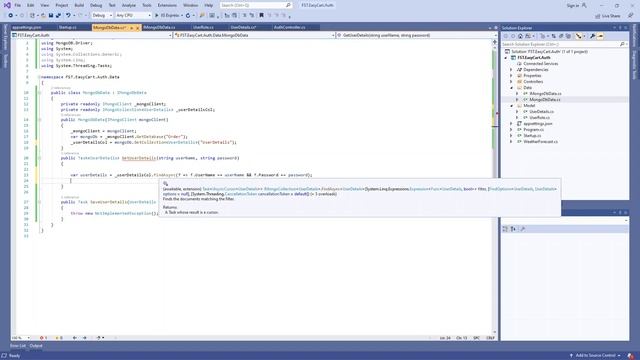Select Connected Services in Solution Explorer
640x360 pixels.
540,64
